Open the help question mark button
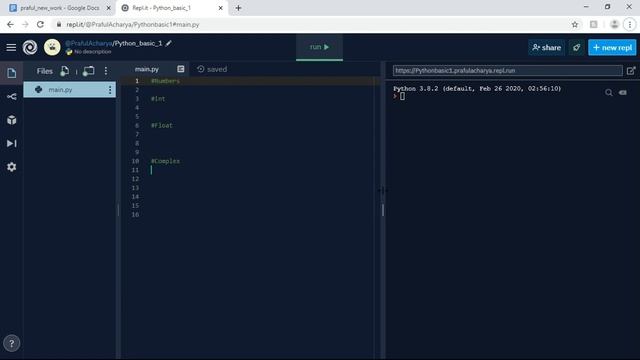The width and height of the screenshot is (640, 360). 11,343
